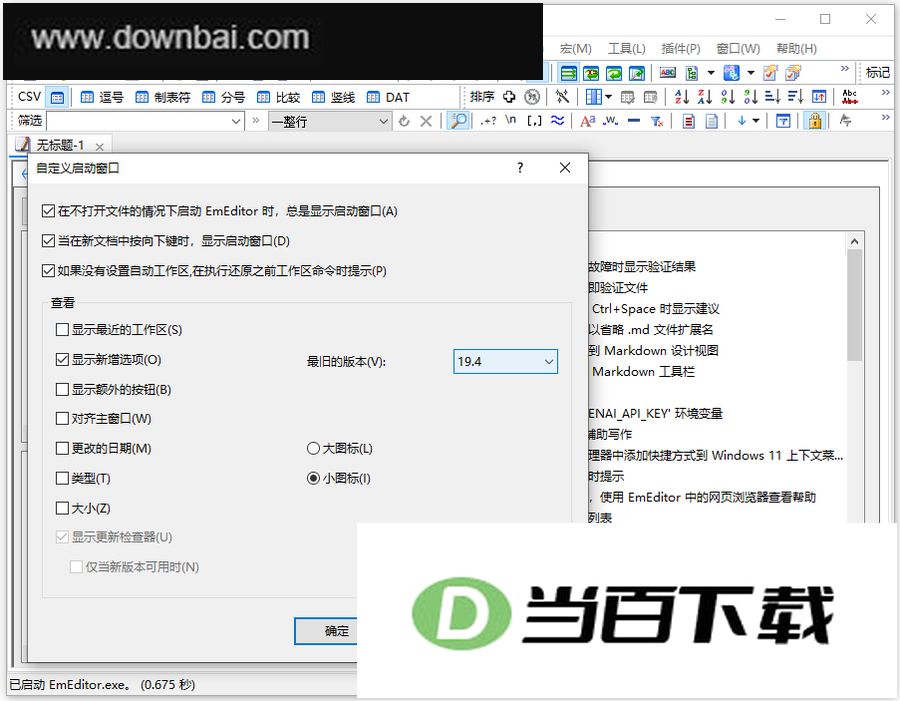Click the DAT mode button
Image resolution: width=900 pixels, height=701 pixels.
[388, 98]
